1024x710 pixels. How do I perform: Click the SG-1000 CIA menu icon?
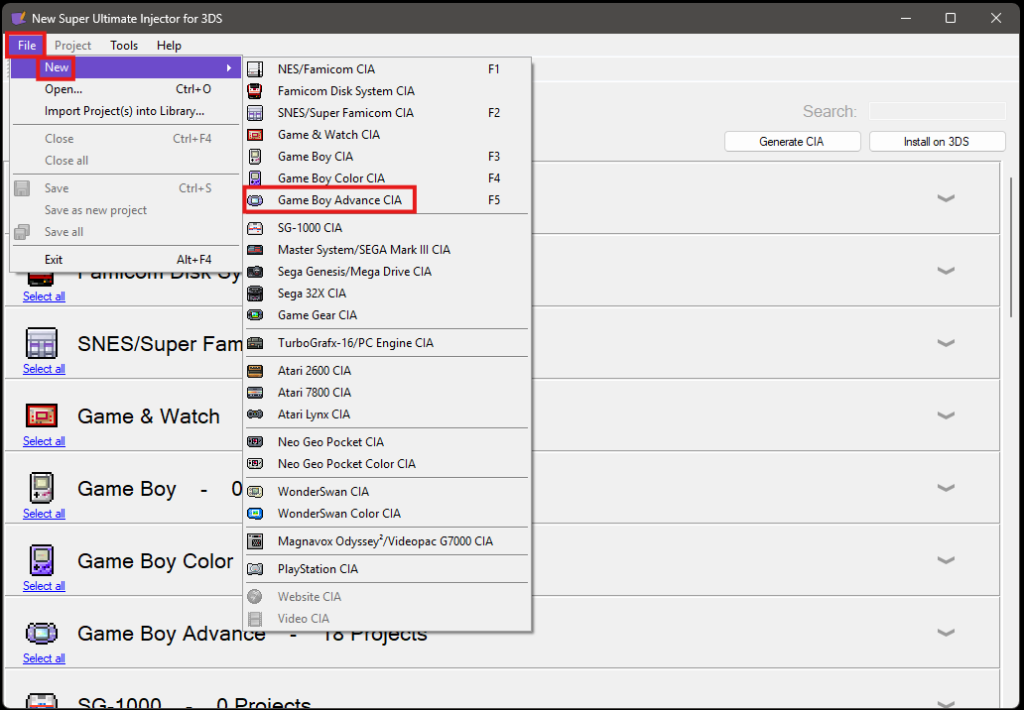pos(255,228)
